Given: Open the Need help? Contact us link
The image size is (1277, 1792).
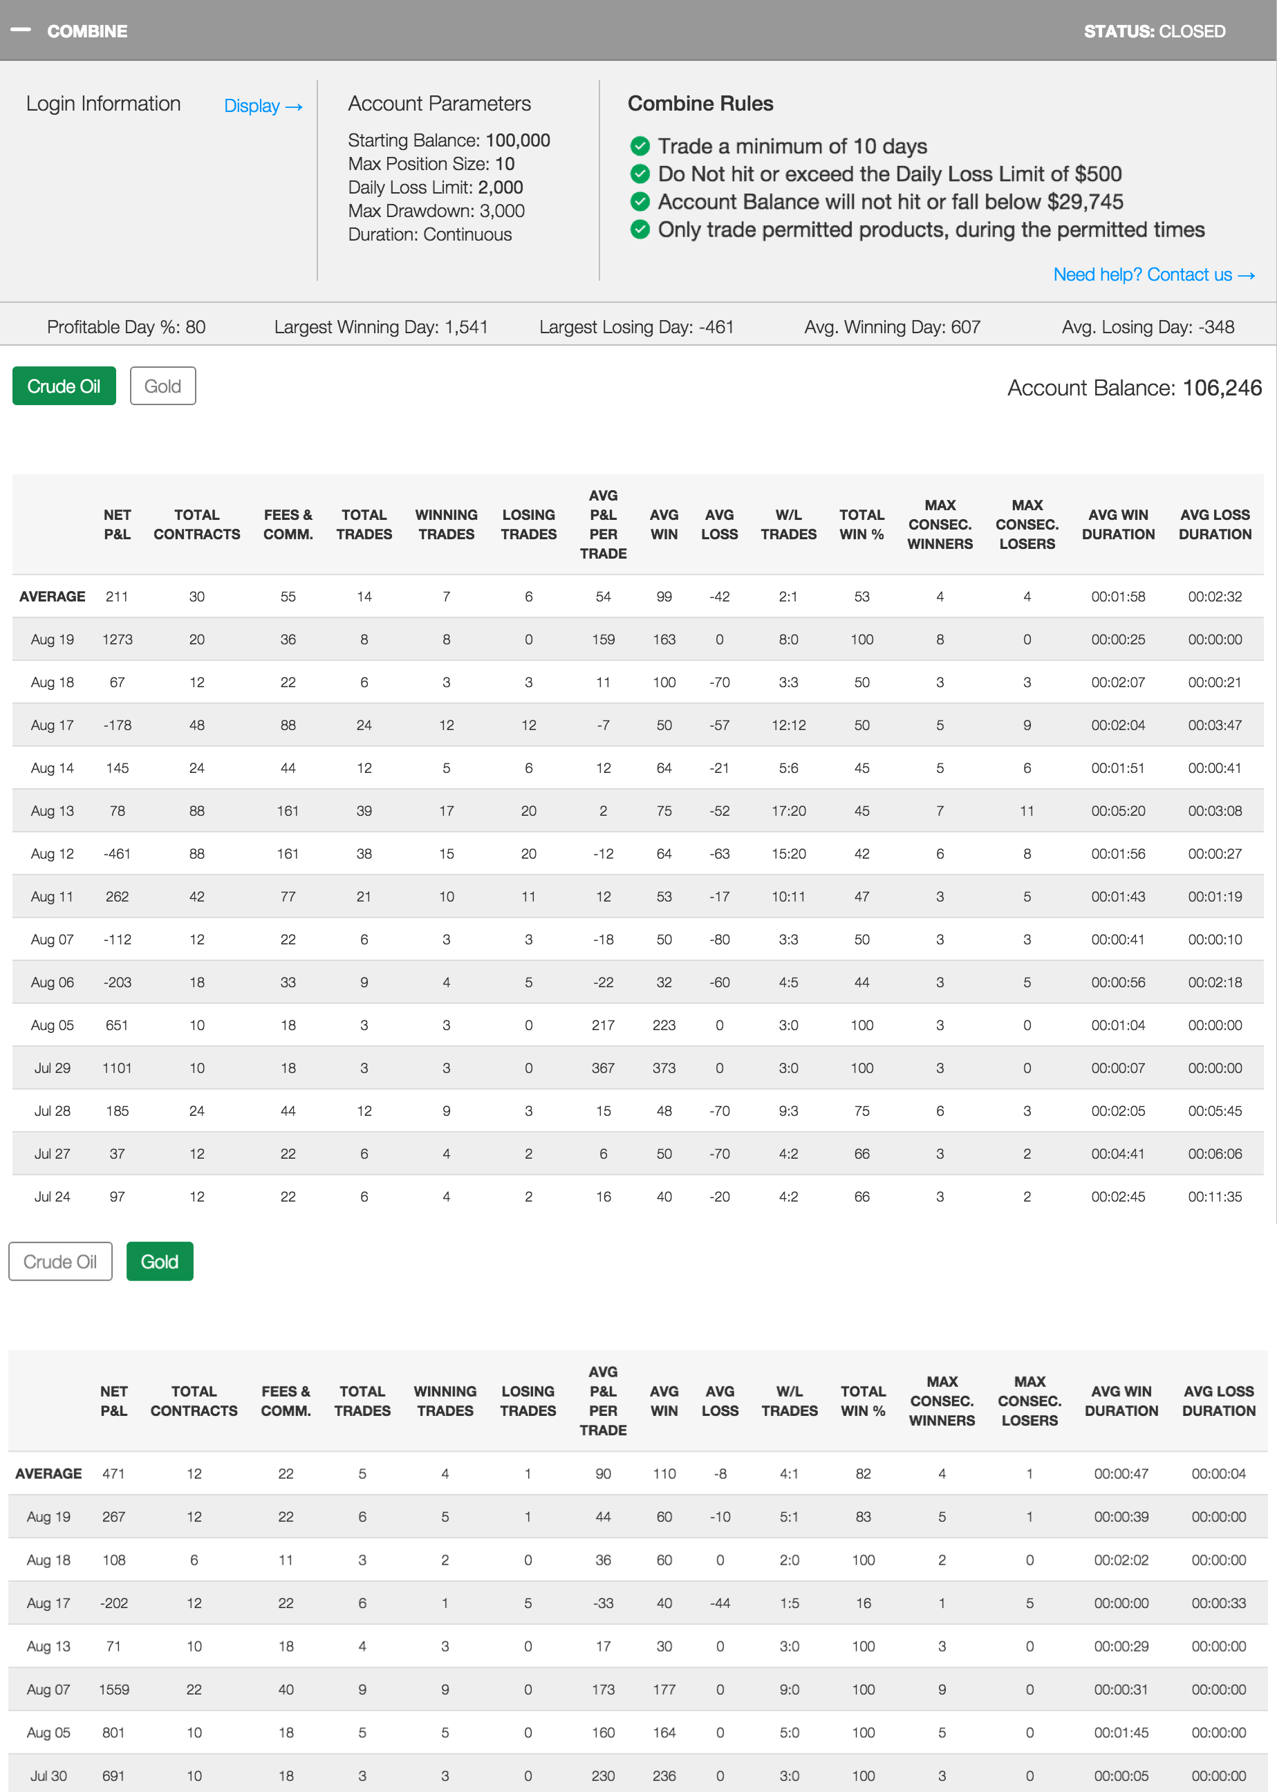Looking at the screenshot, I should (x=1153, y=275).
